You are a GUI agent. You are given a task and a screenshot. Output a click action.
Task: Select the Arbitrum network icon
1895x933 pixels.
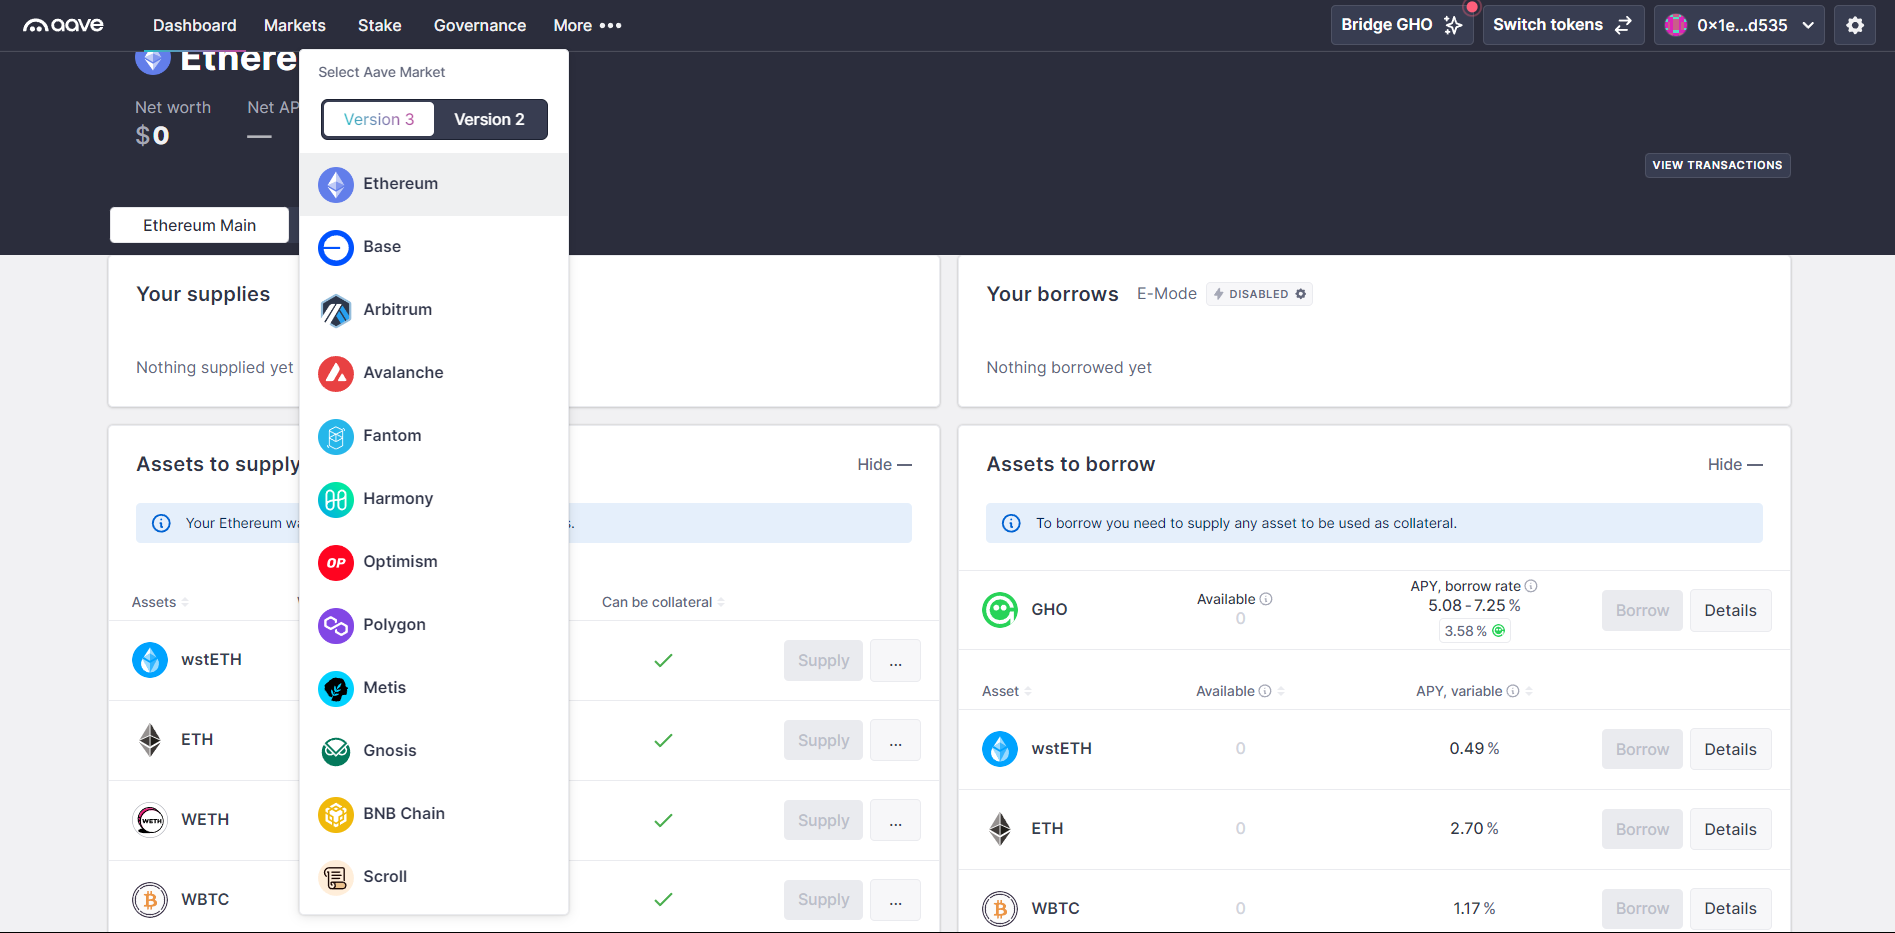pyautogui.click(x=335, y=310)
